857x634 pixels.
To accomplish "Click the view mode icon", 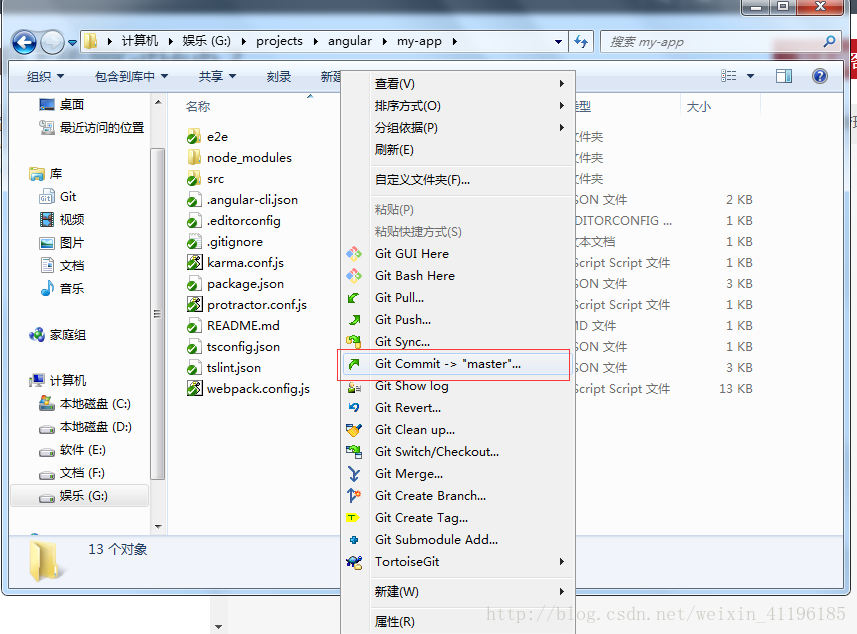I will (x=729, y=76).
